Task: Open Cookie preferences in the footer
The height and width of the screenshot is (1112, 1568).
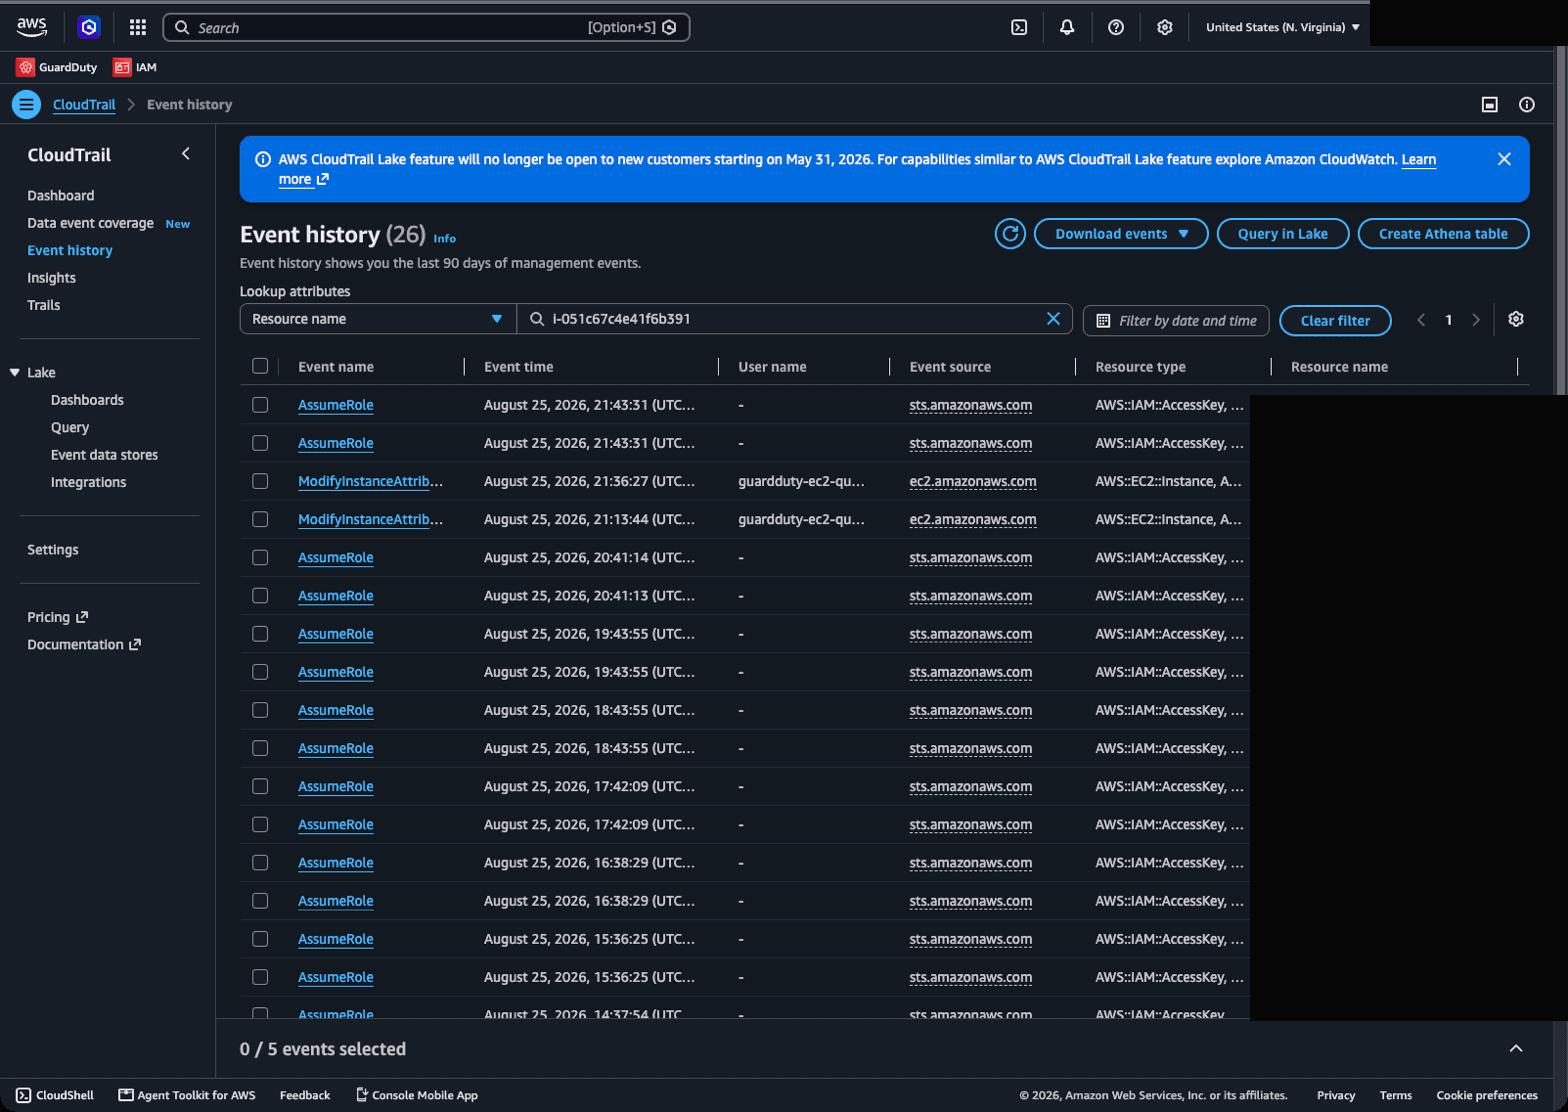Action: (x=1487, y=1095)
